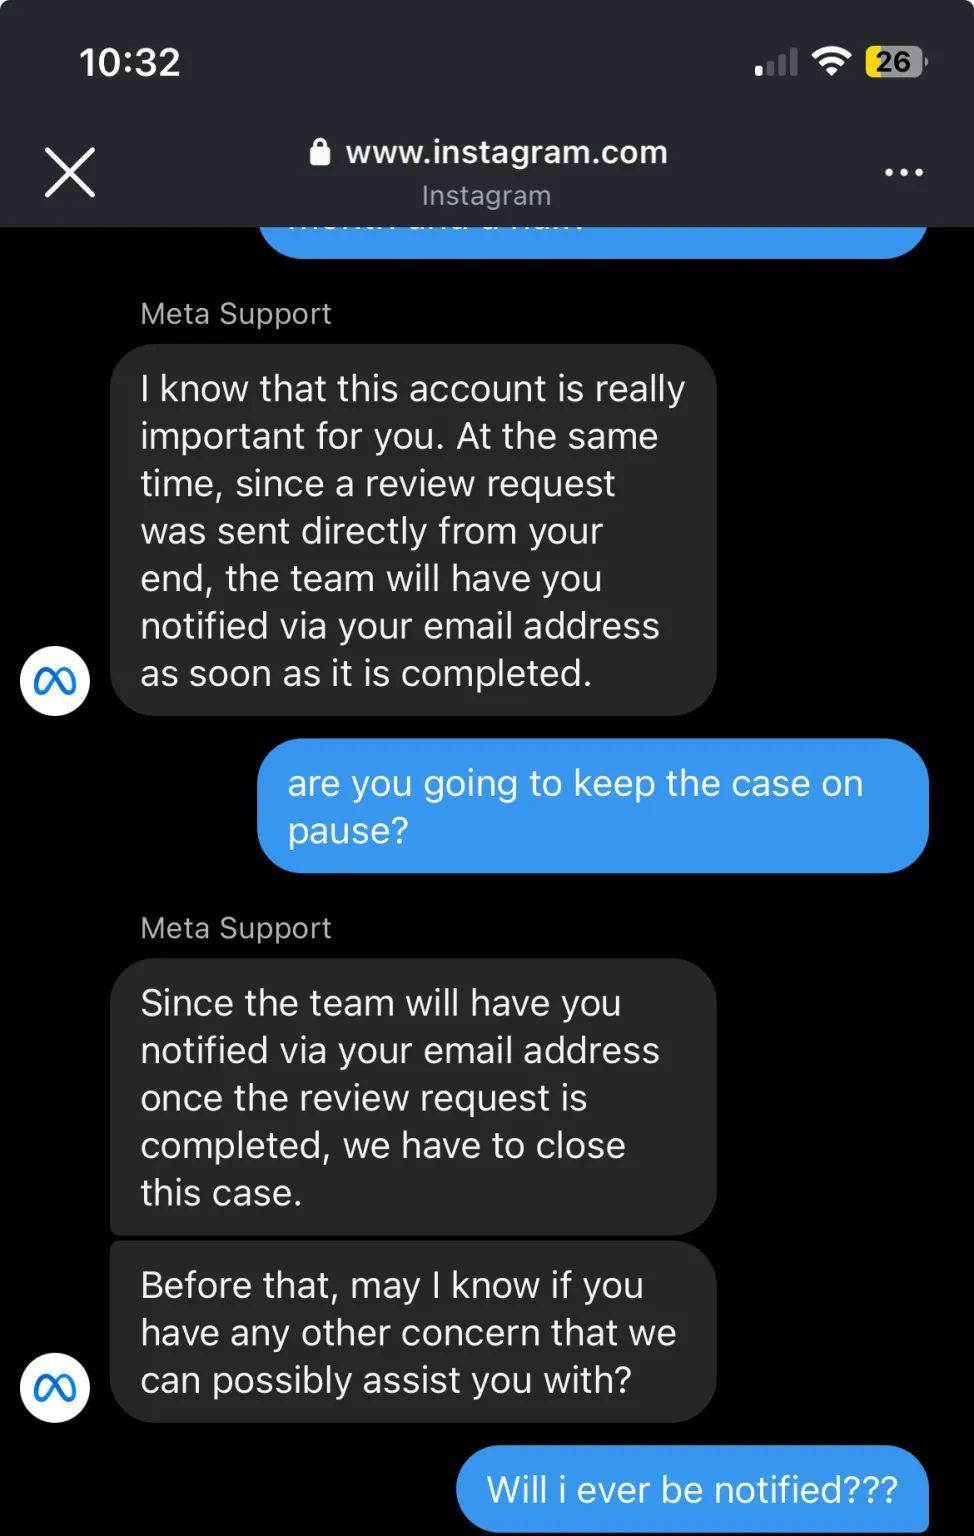Image resolution: width=974 pixels, height=1536 pixels.
Task: Tap the 'Instagram' subtitle under the URL
Action: 486,195
